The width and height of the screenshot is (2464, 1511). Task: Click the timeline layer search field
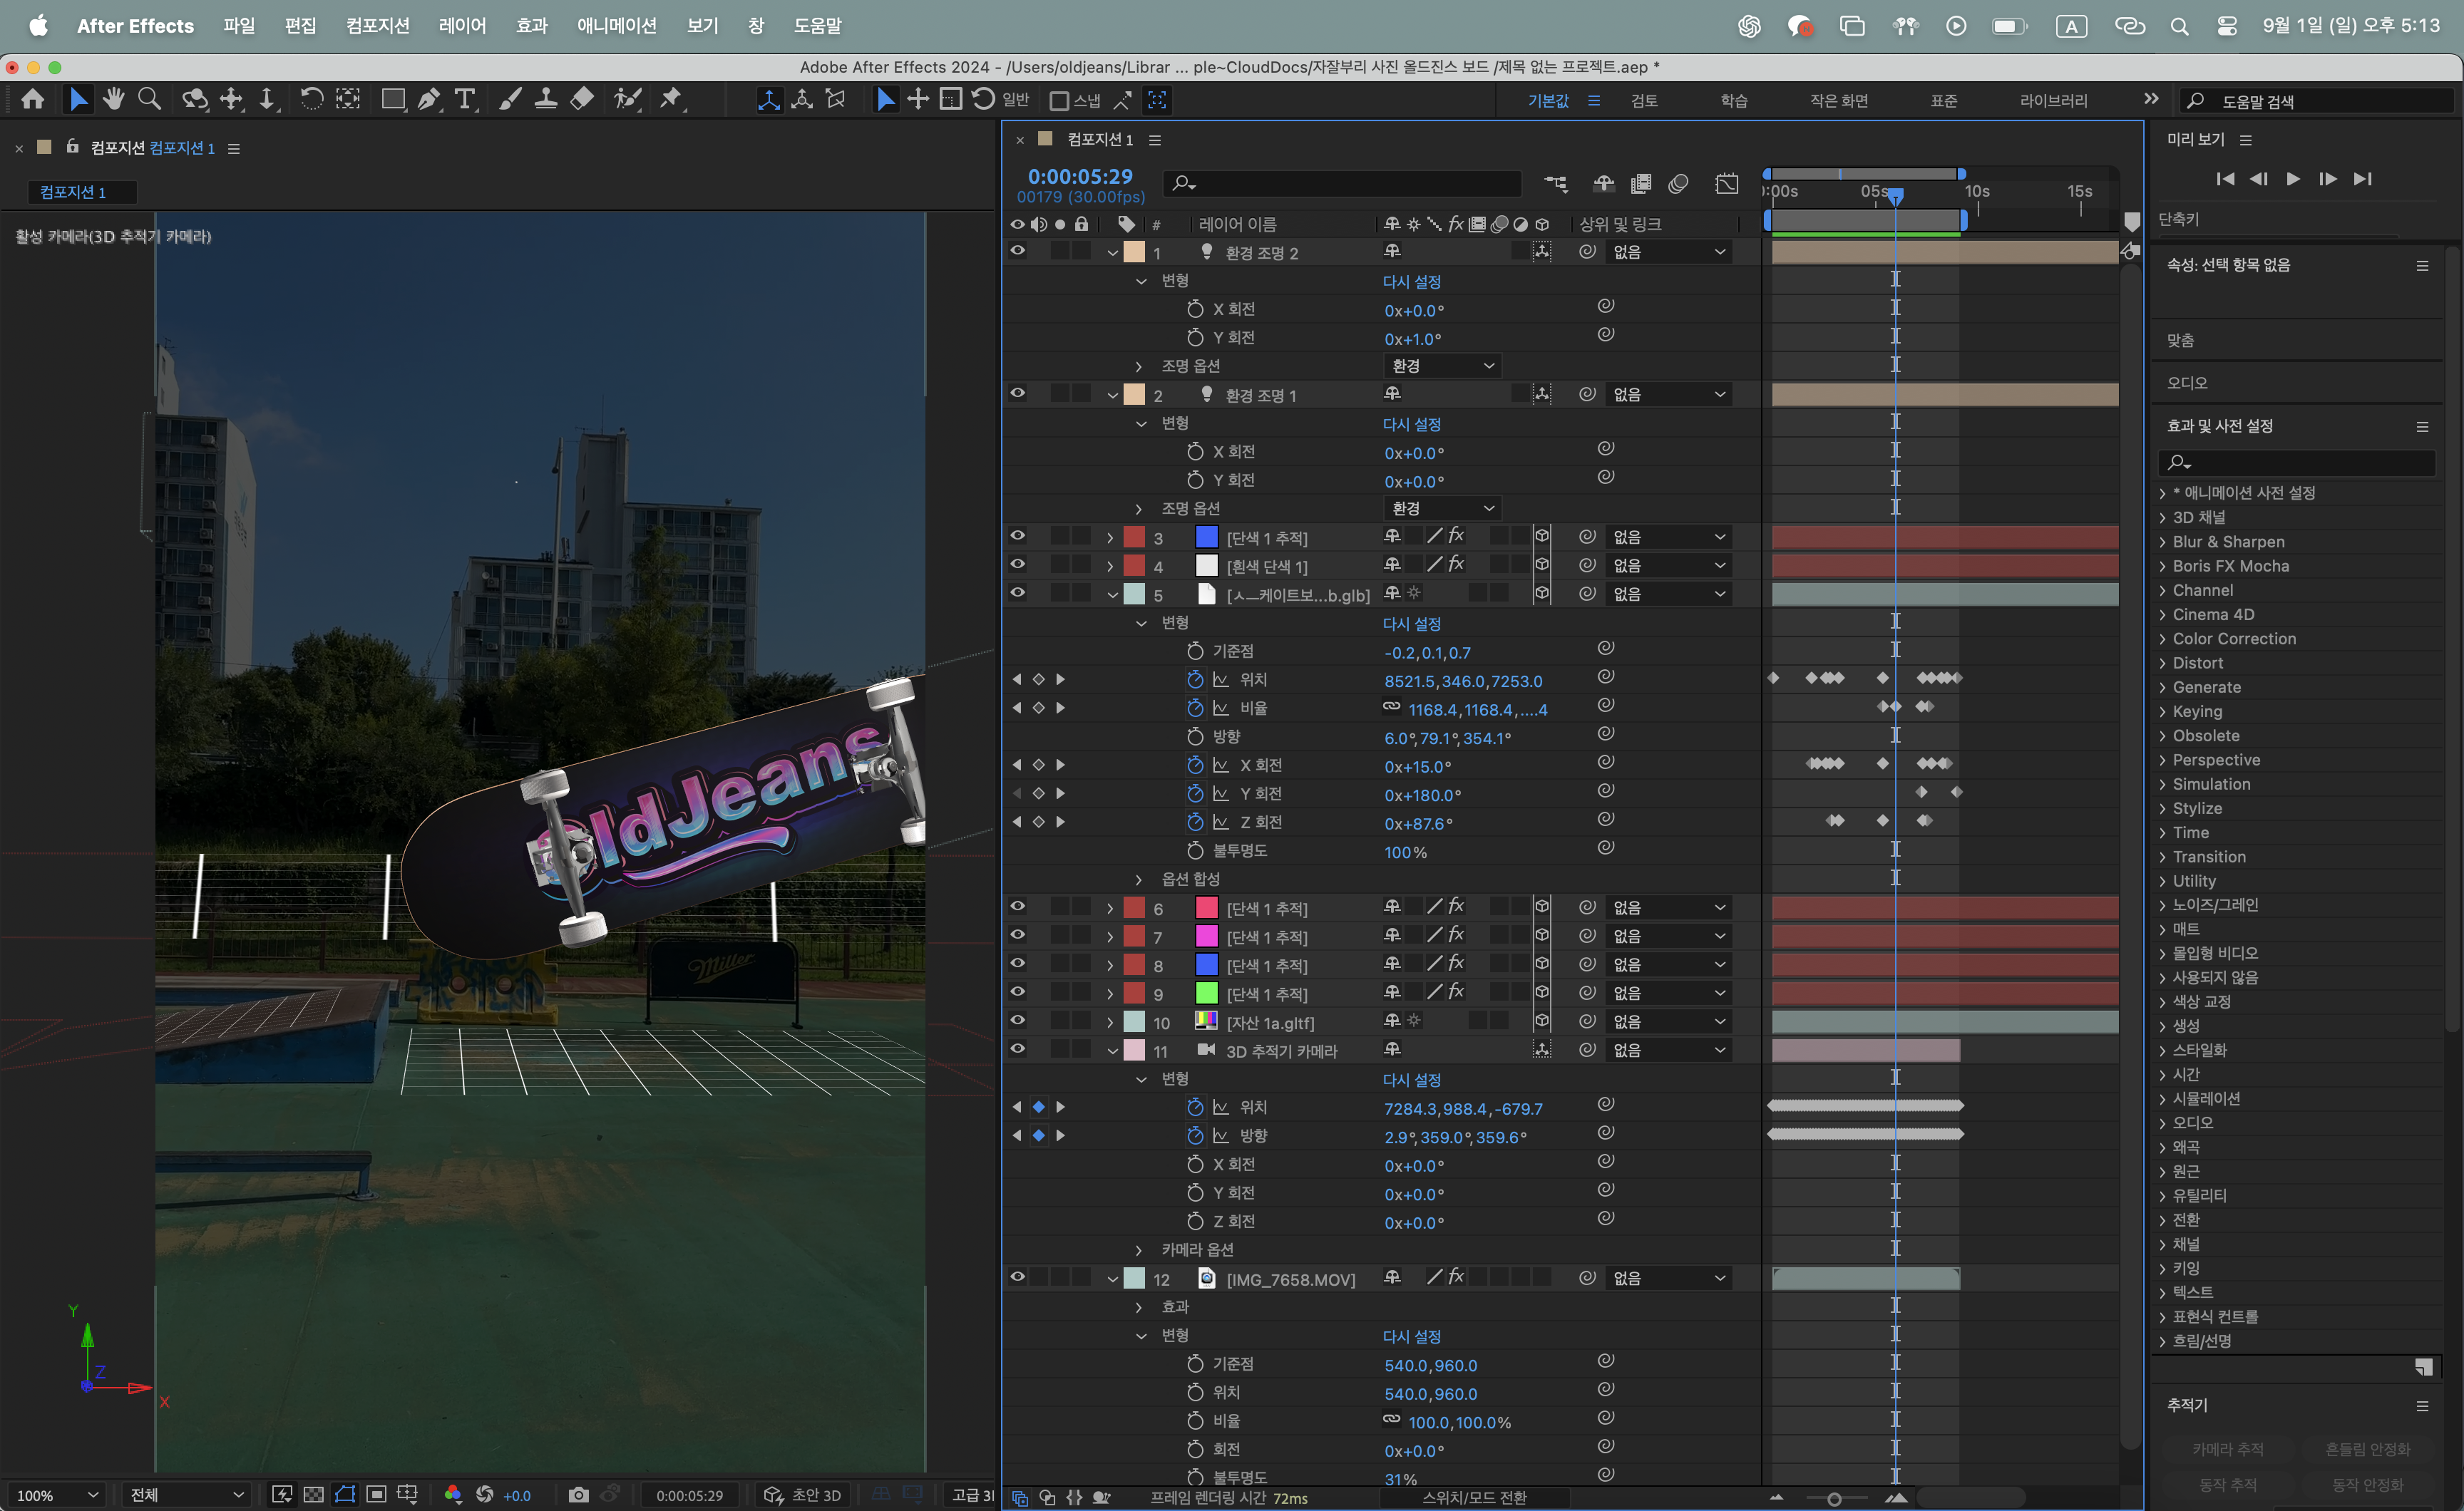1342,183
